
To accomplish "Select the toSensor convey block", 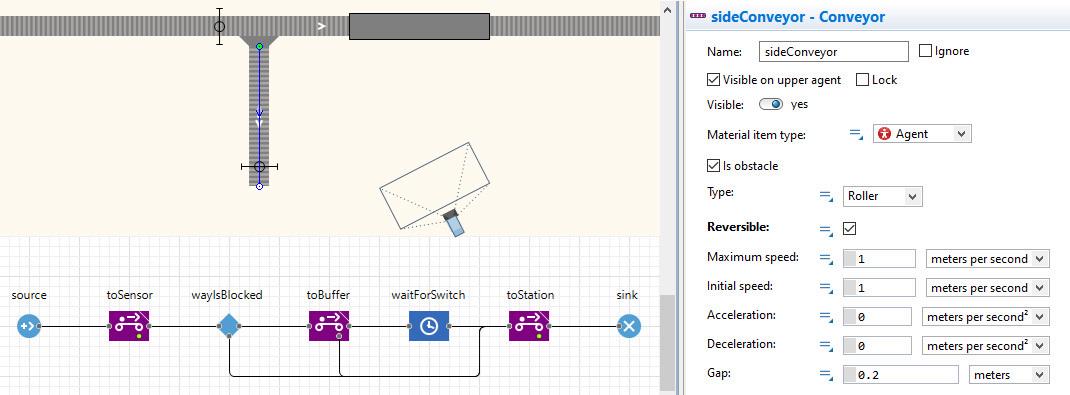I will [129, 326].
